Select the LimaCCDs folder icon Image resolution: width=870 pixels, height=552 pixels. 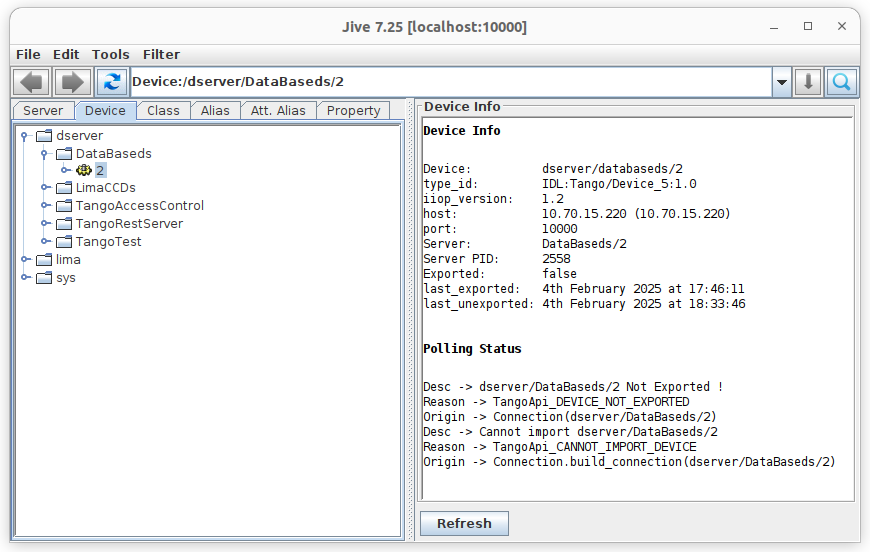[64, 188]
